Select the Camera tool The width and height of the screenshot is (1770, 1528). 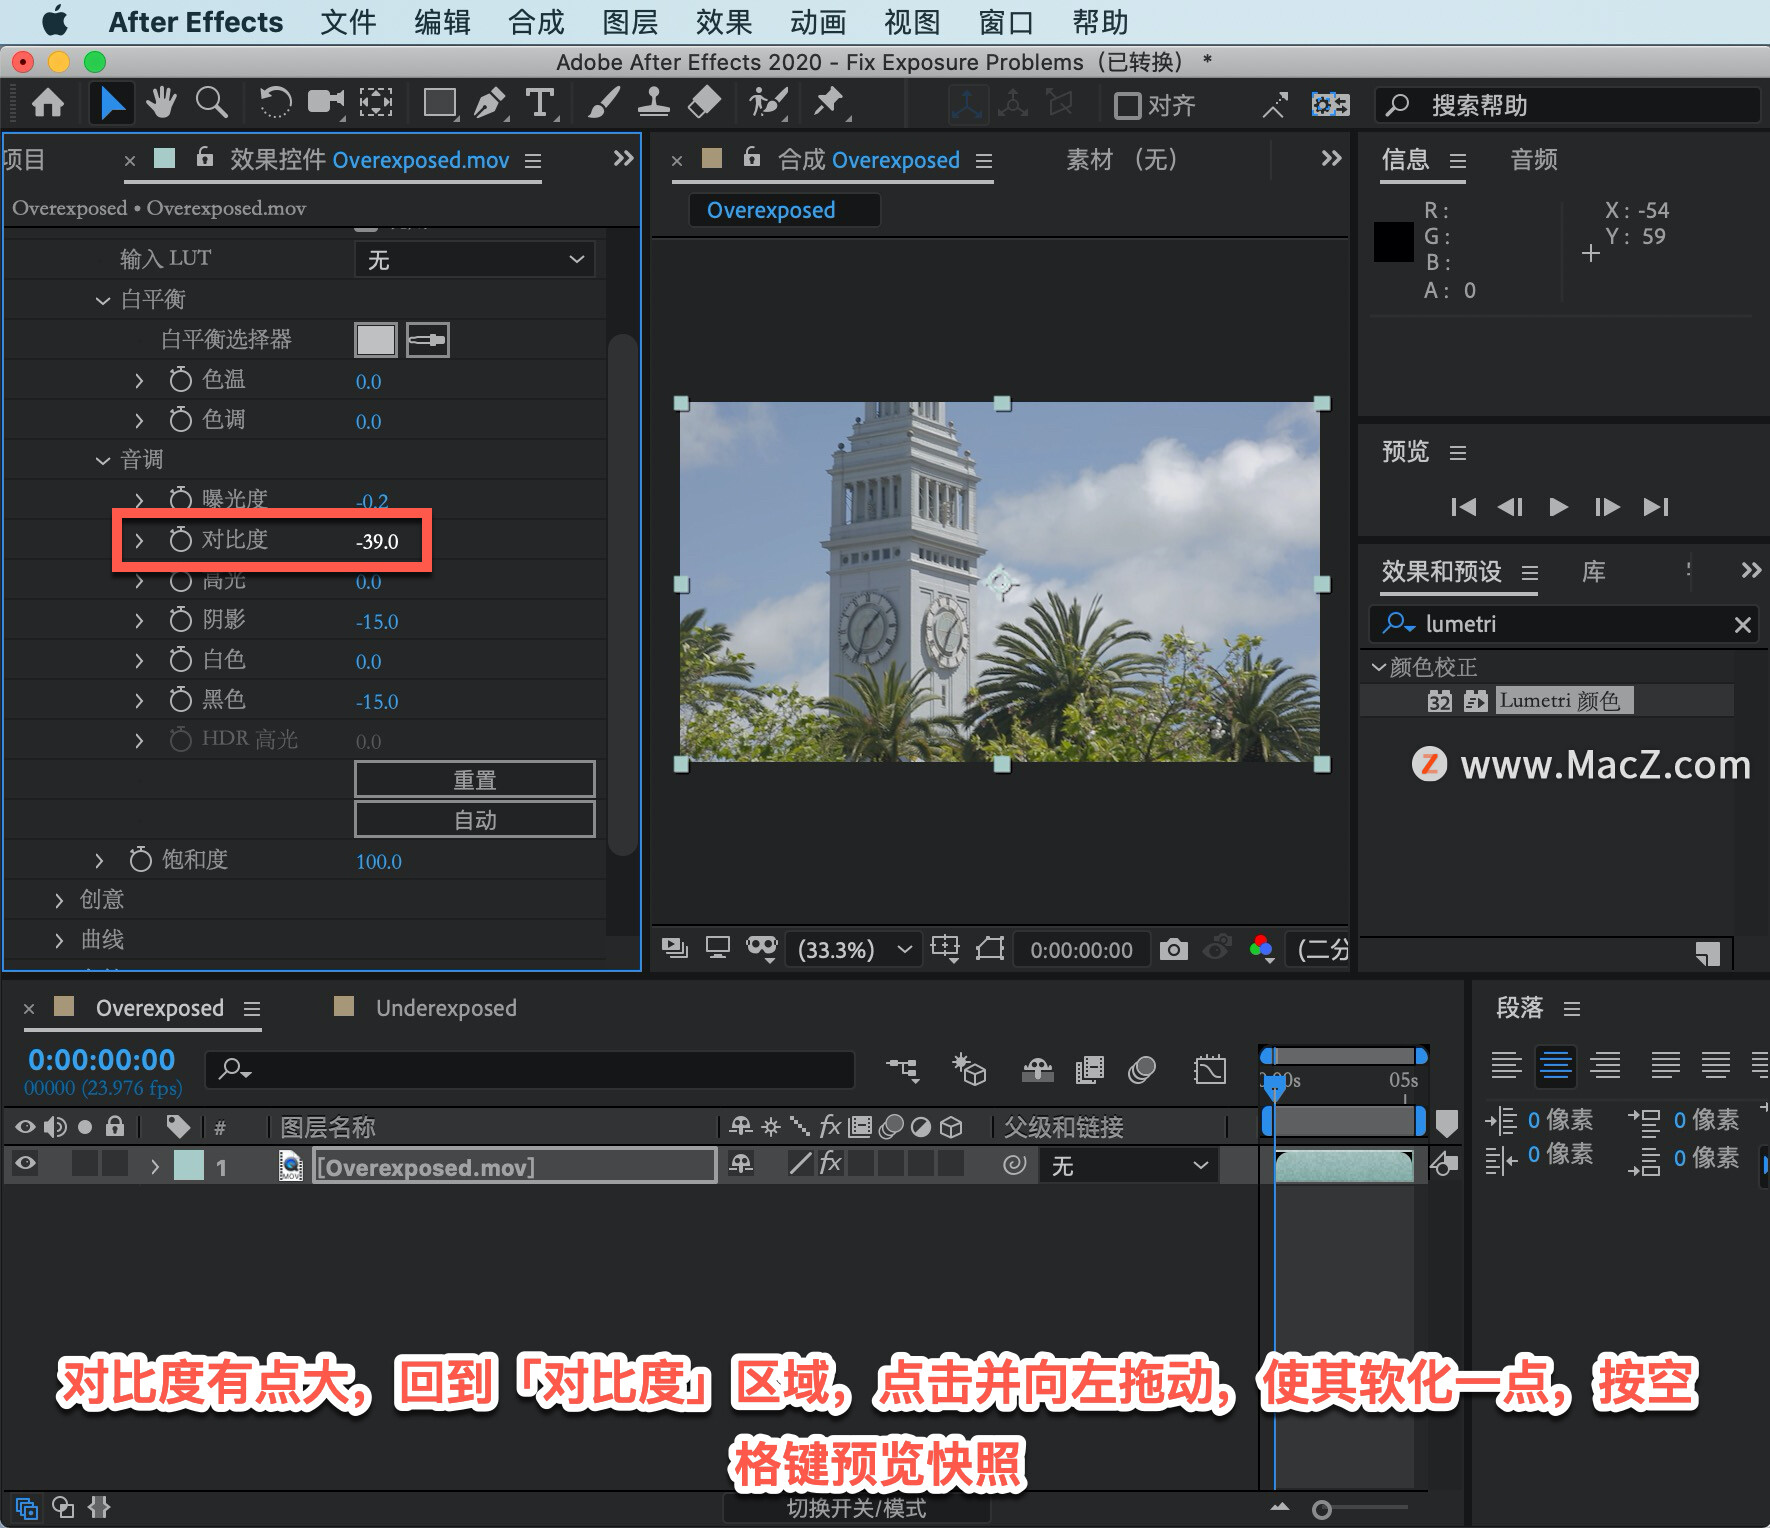coord(326,104)
